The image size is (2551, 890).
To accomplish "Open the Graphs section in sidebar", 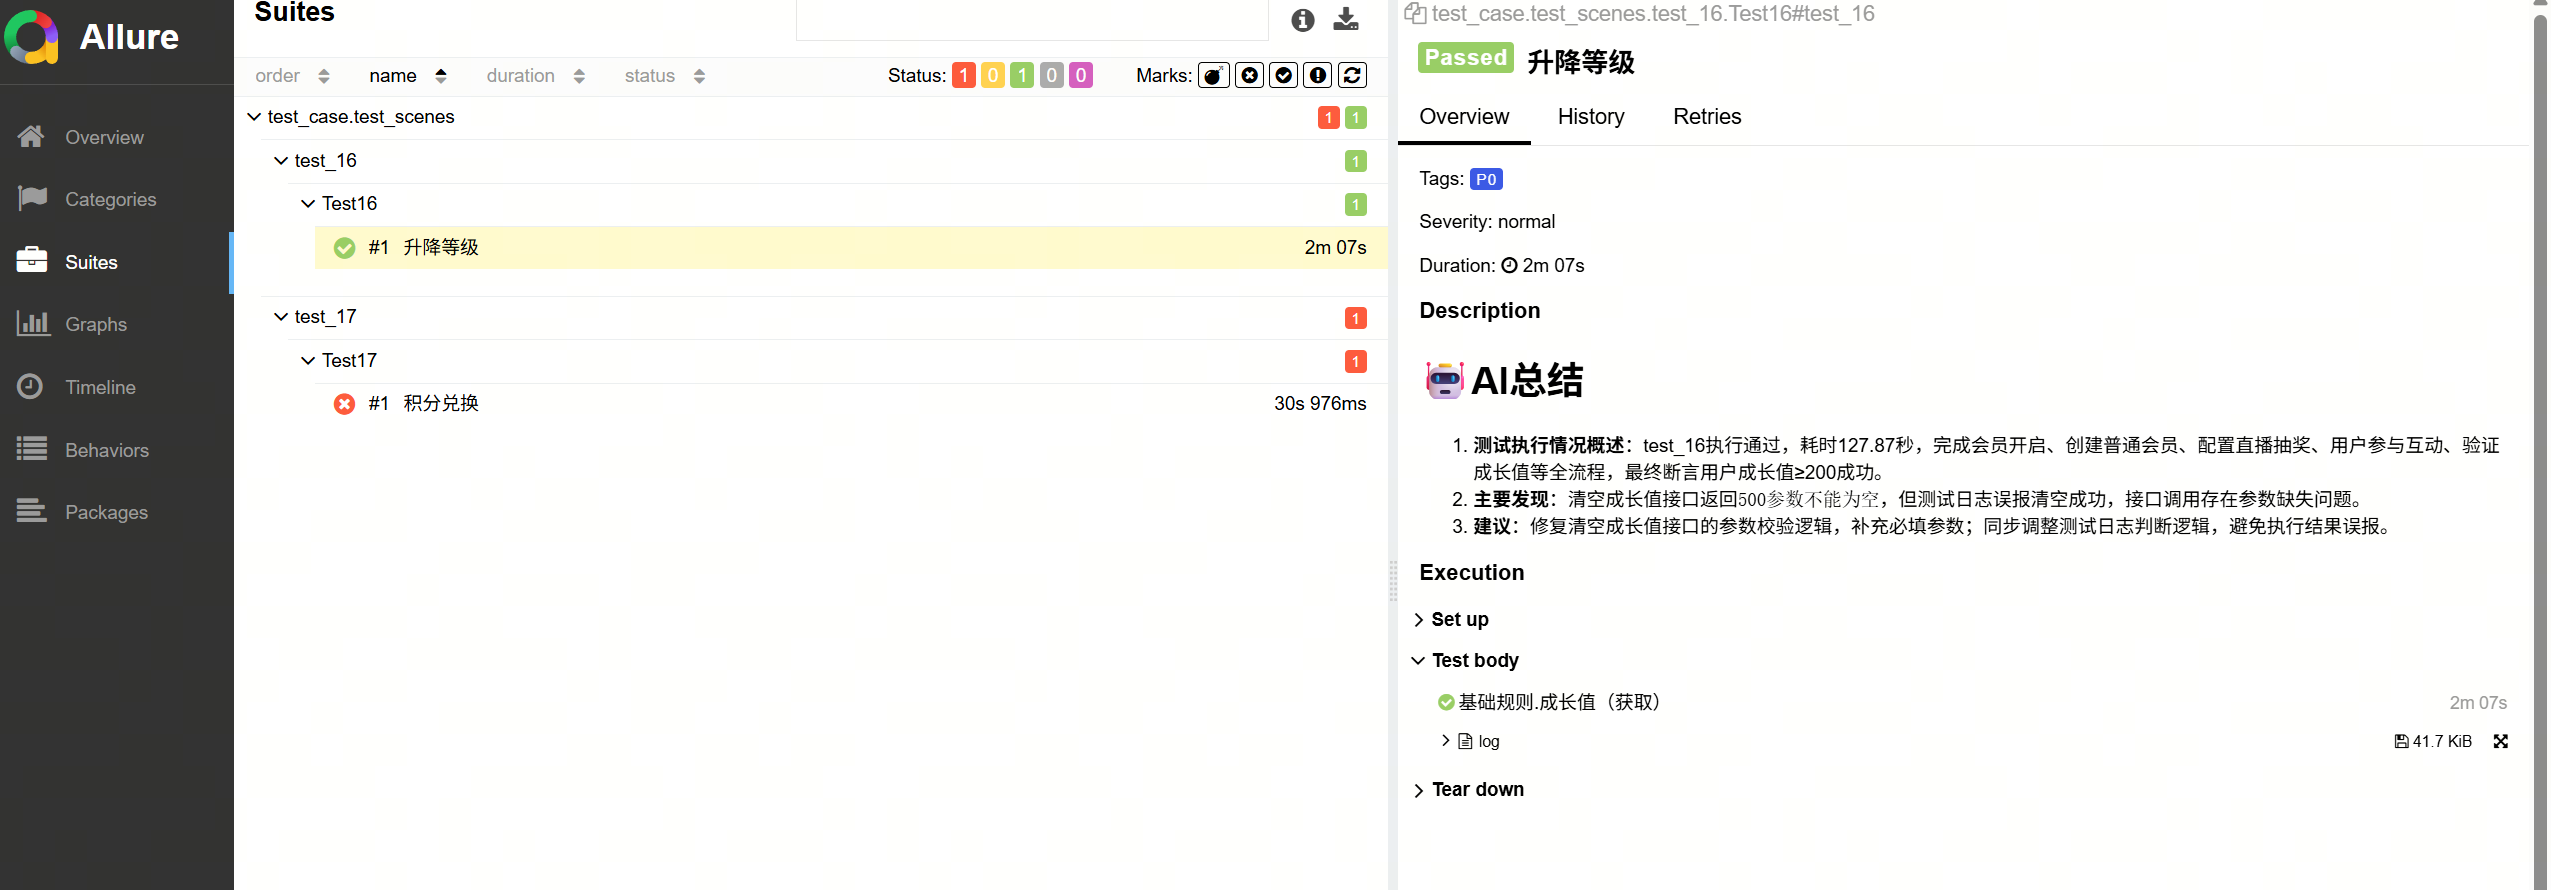I will (x=96, y=324).
